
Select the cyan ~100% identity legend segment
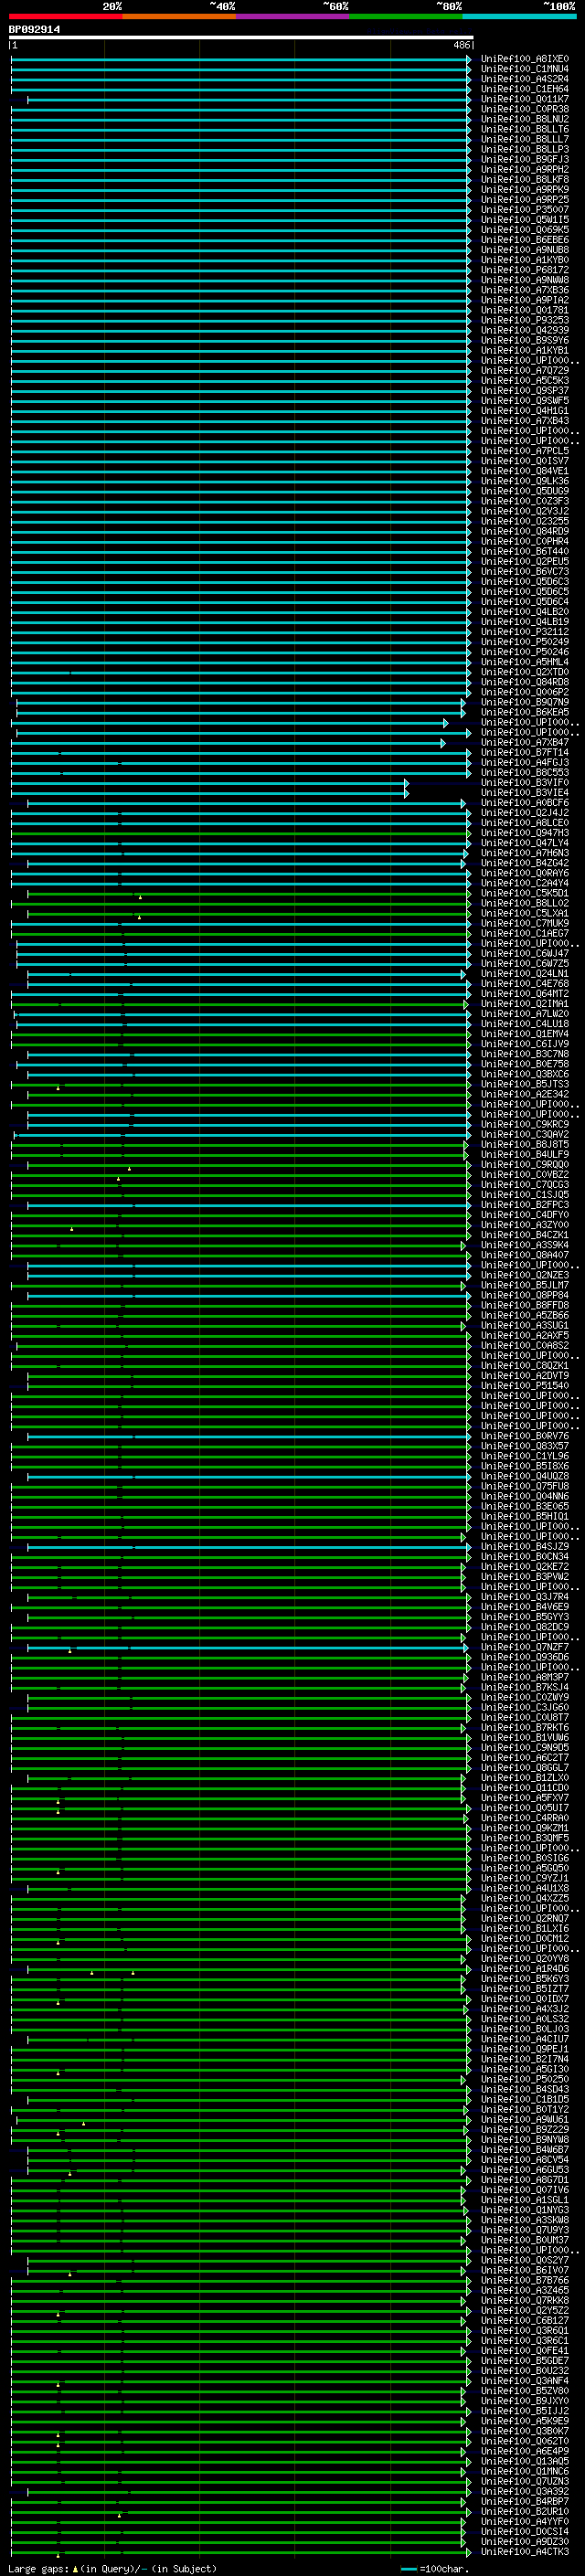[519, 17]
